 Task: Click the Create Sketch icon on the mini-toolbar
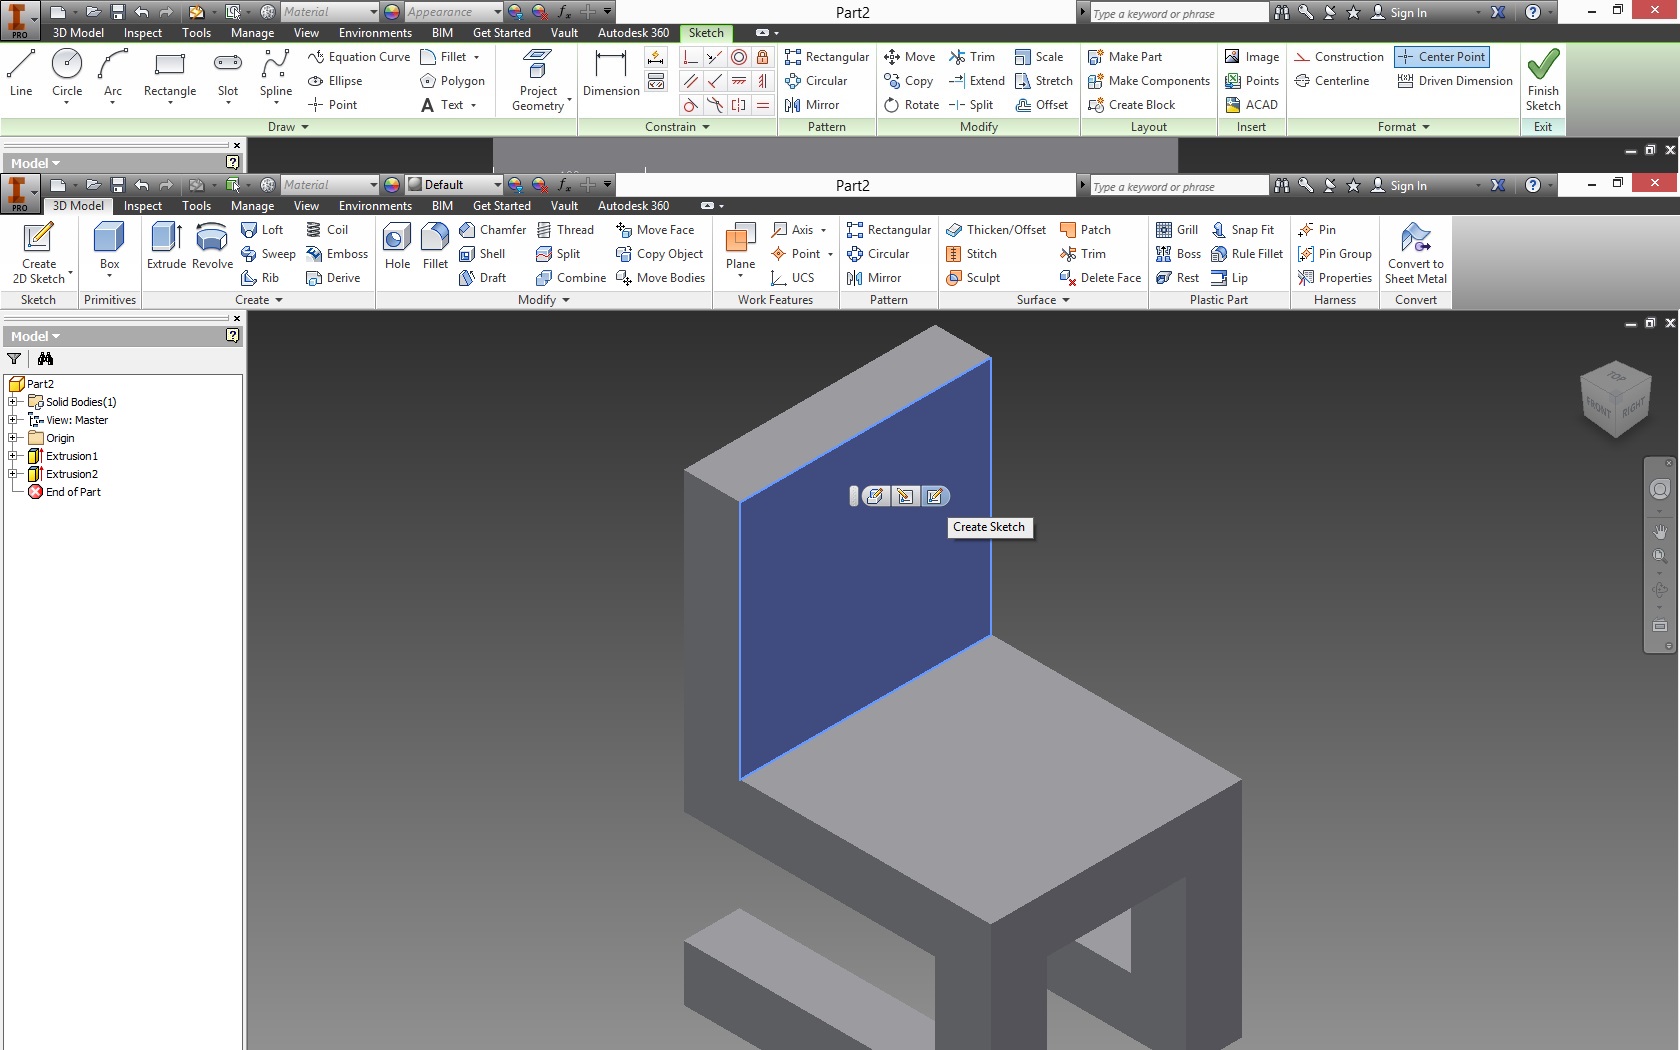[x=934, y=496]
